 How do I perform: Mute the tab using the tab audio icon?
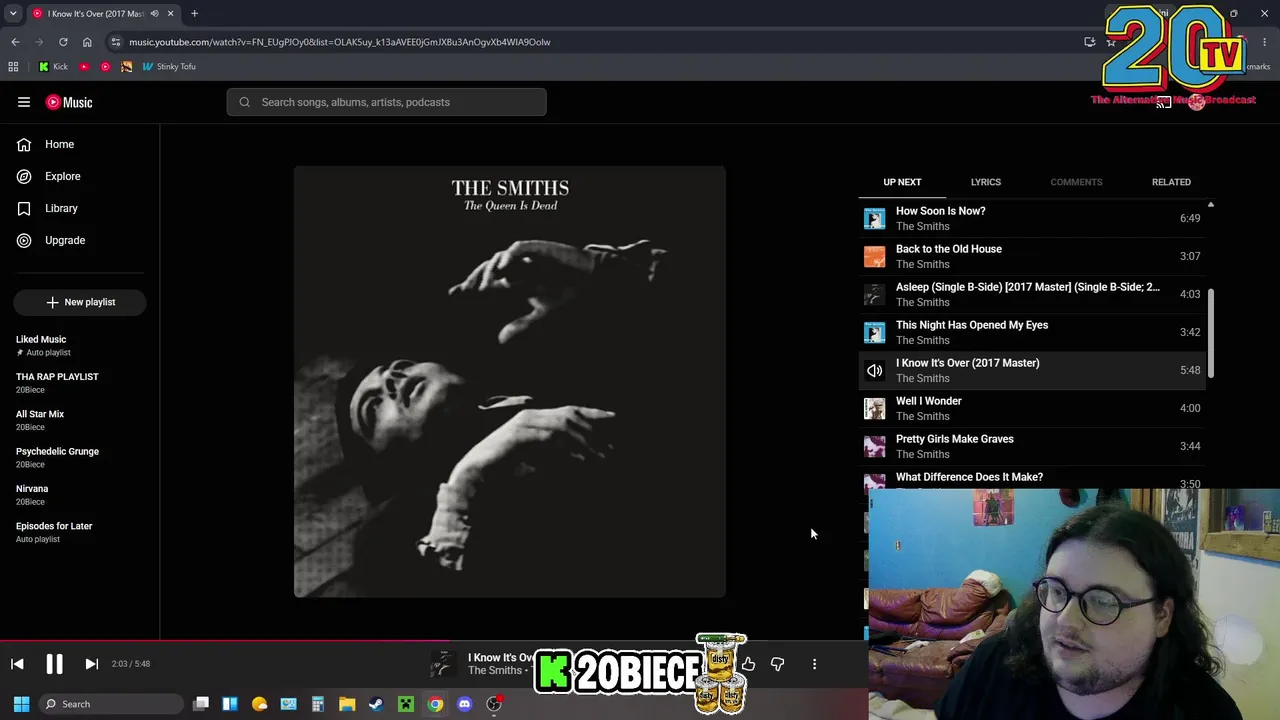(154, 14)
